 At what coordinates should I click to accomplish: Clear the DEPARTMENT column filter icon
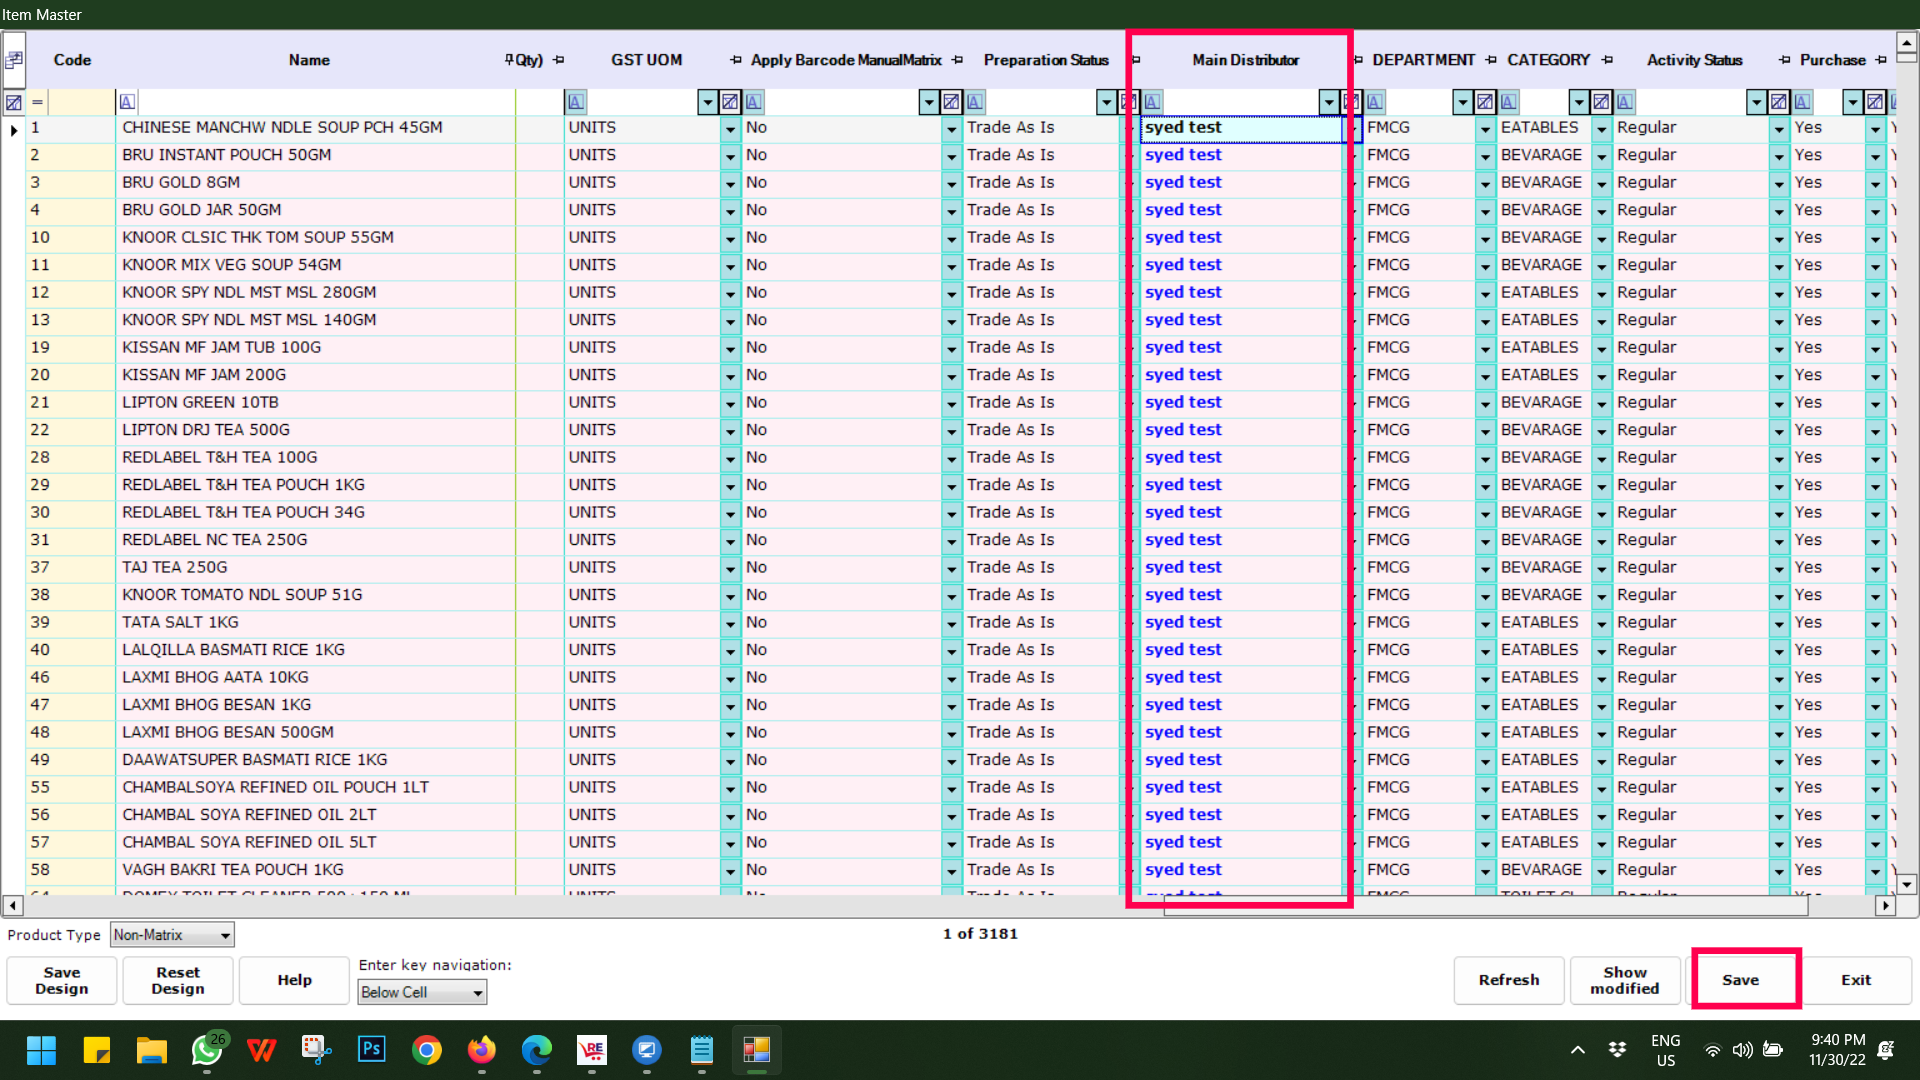(x=1485, y=102)
